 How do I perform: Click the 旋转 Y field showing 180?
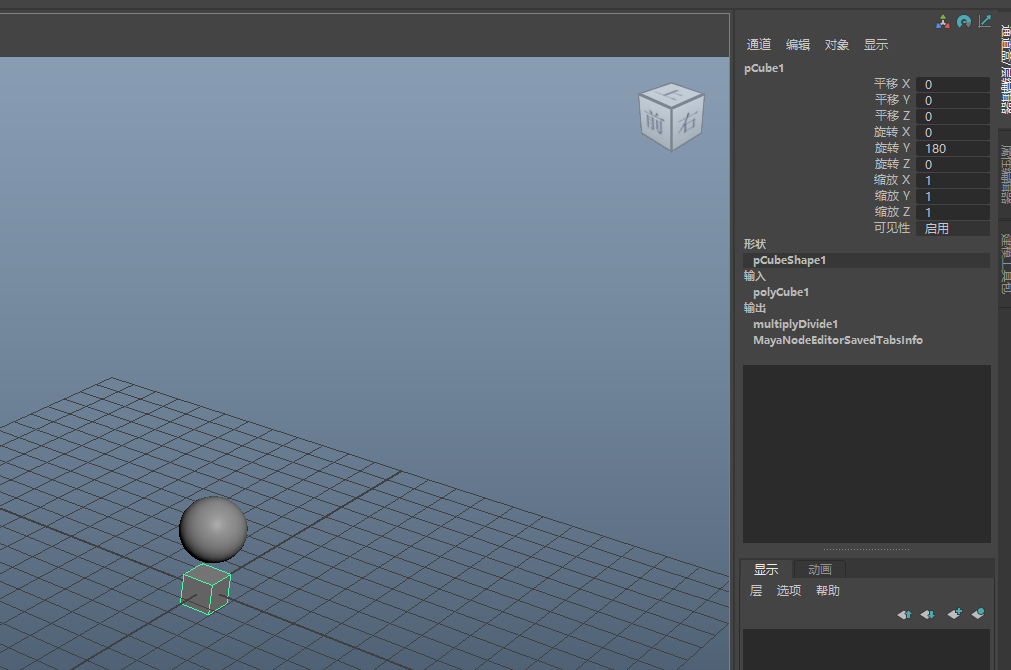point(952,148)
